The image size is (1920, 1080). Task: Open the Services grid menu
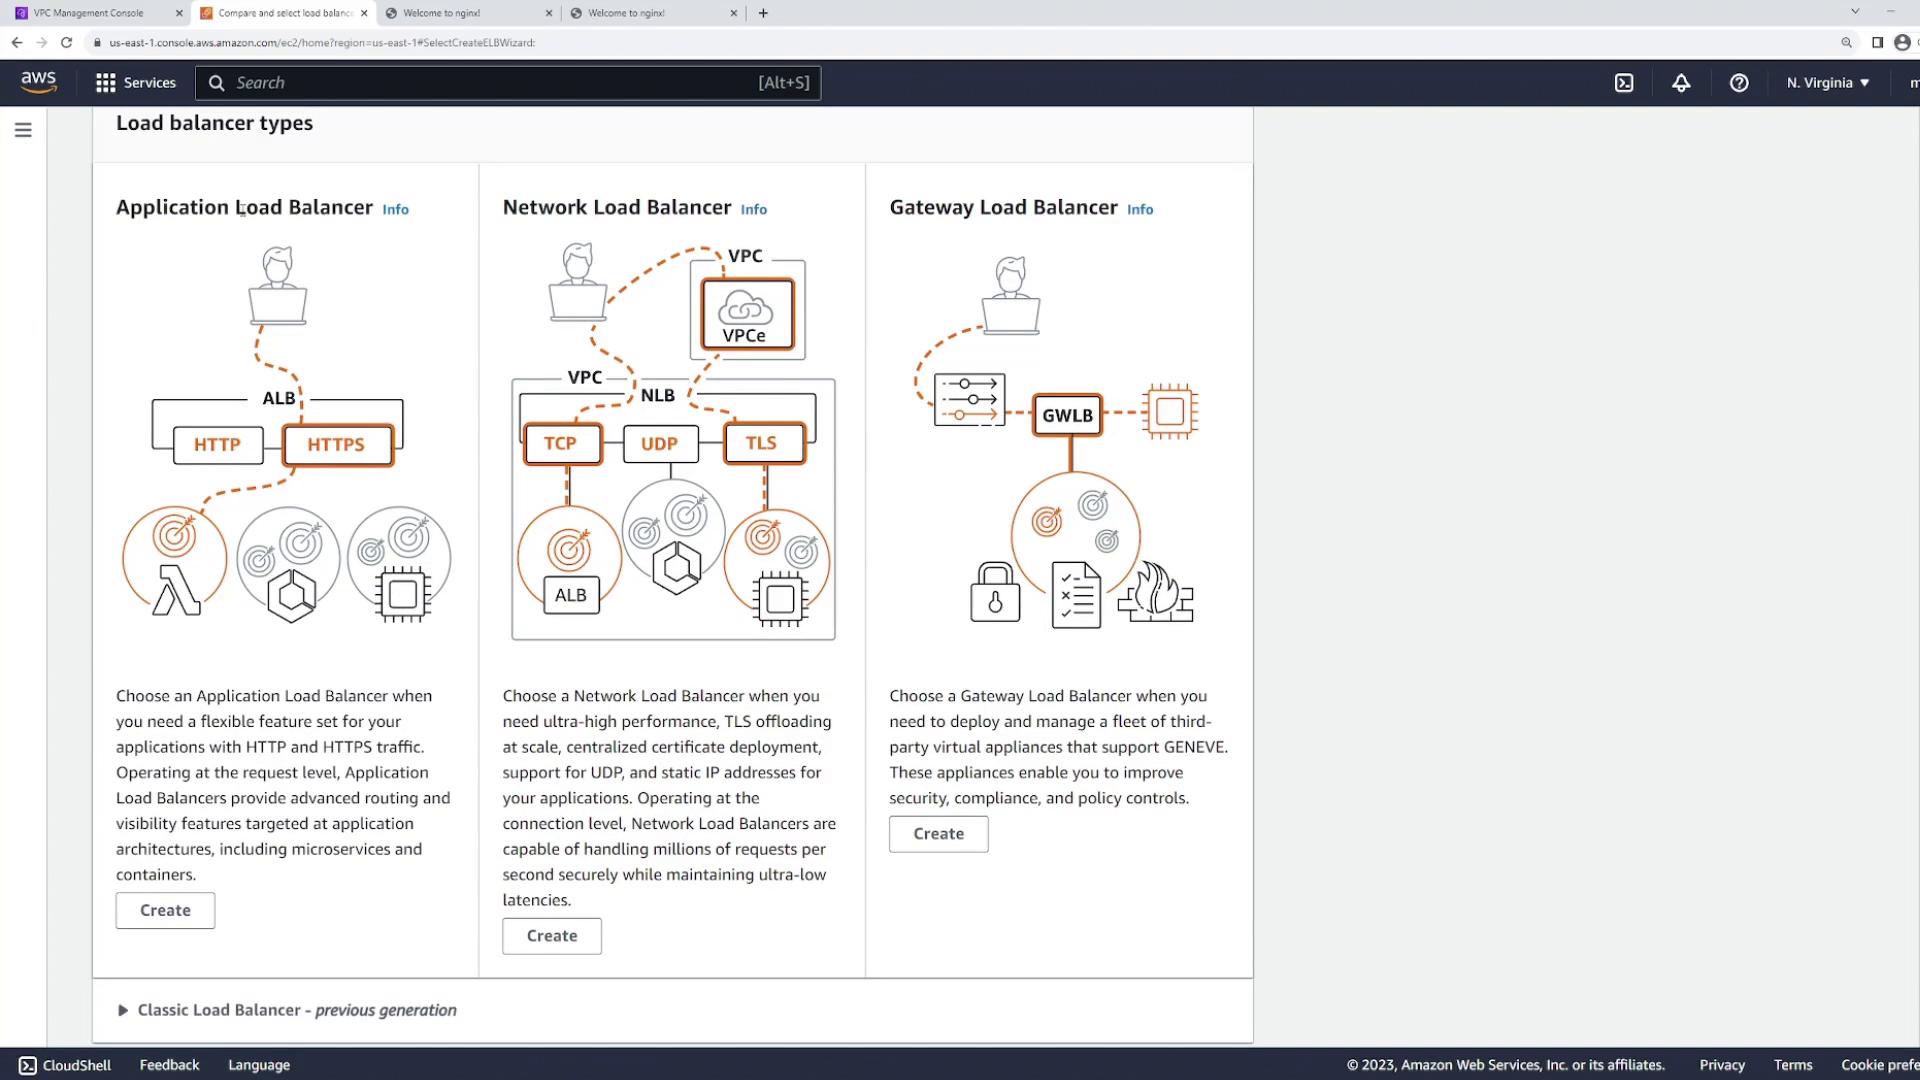(135, 83)
